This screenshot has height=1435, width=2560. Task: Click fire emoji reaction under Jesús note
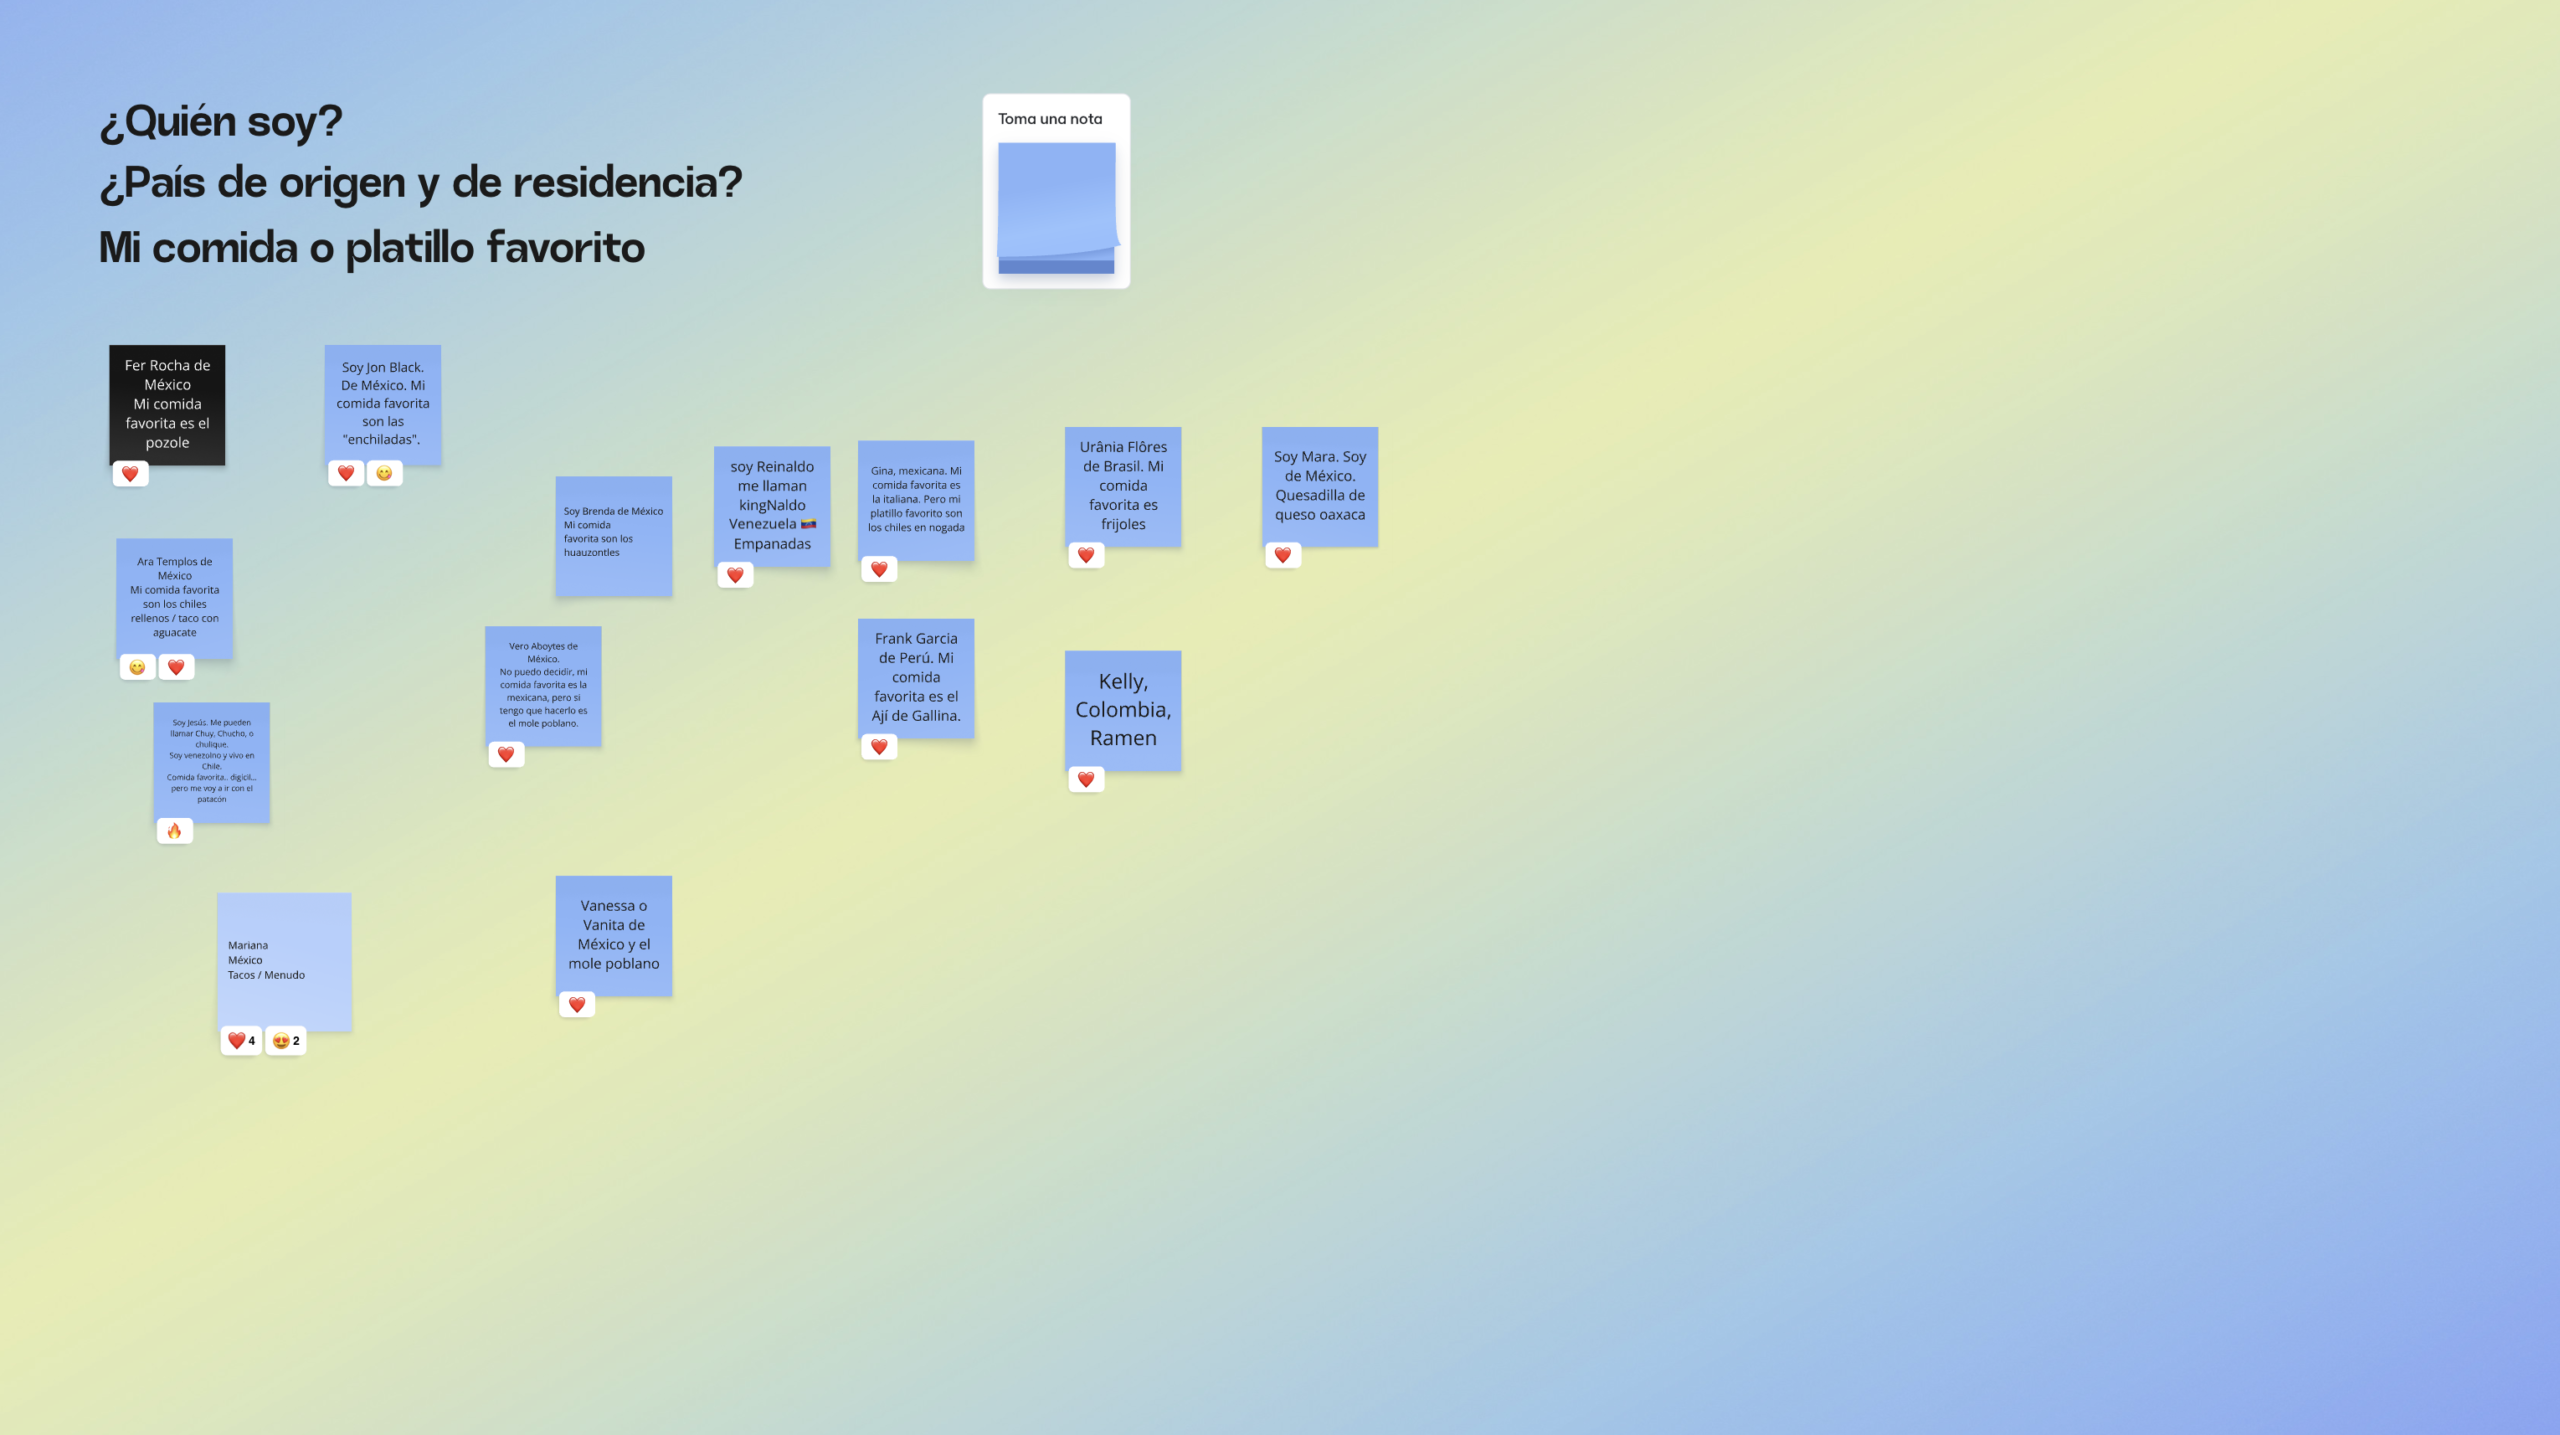coord(174,831)
